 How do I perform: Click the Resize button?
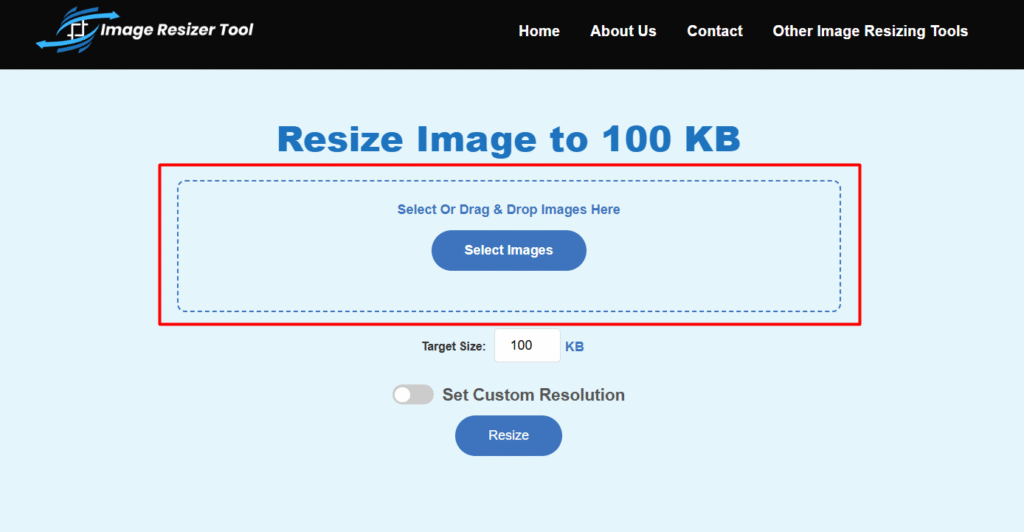[x=508, y=435]
